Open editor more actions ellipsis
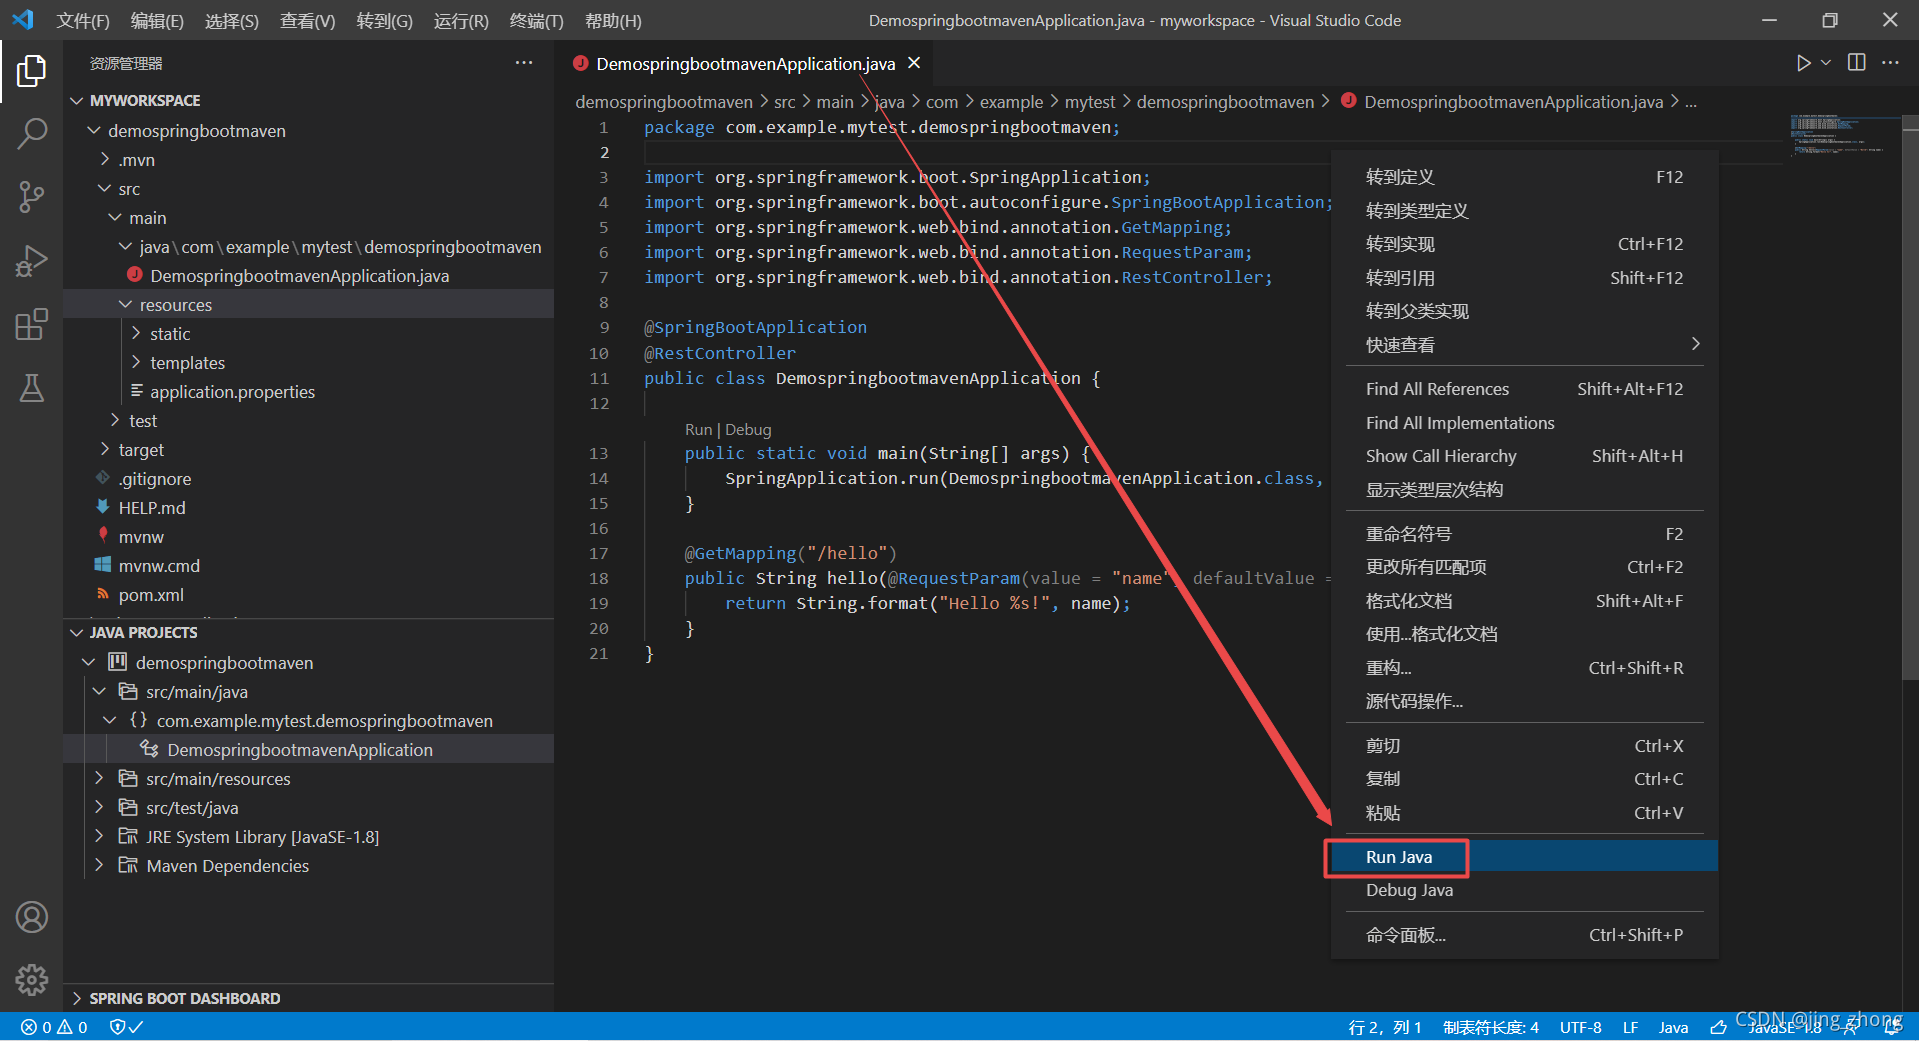Viewport: 1919px width, 1041px height. pyautogui.click(x=1890, y=63)
